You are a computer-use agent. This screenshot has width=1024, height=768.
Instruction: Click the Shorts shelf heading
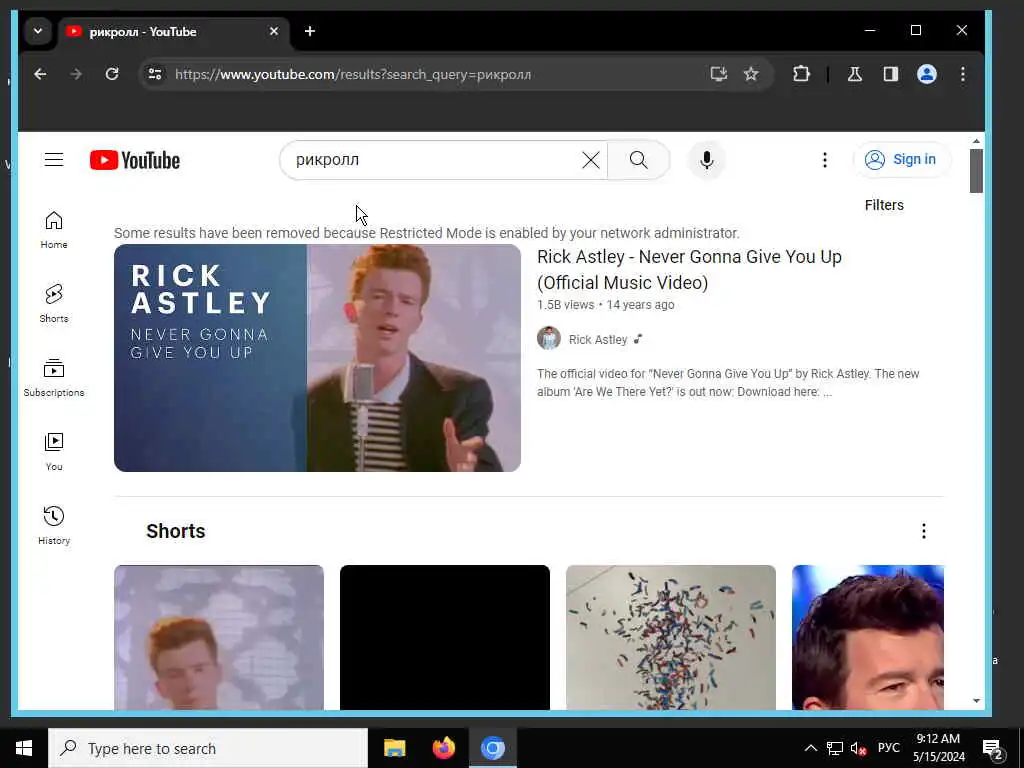pos(176,531)
